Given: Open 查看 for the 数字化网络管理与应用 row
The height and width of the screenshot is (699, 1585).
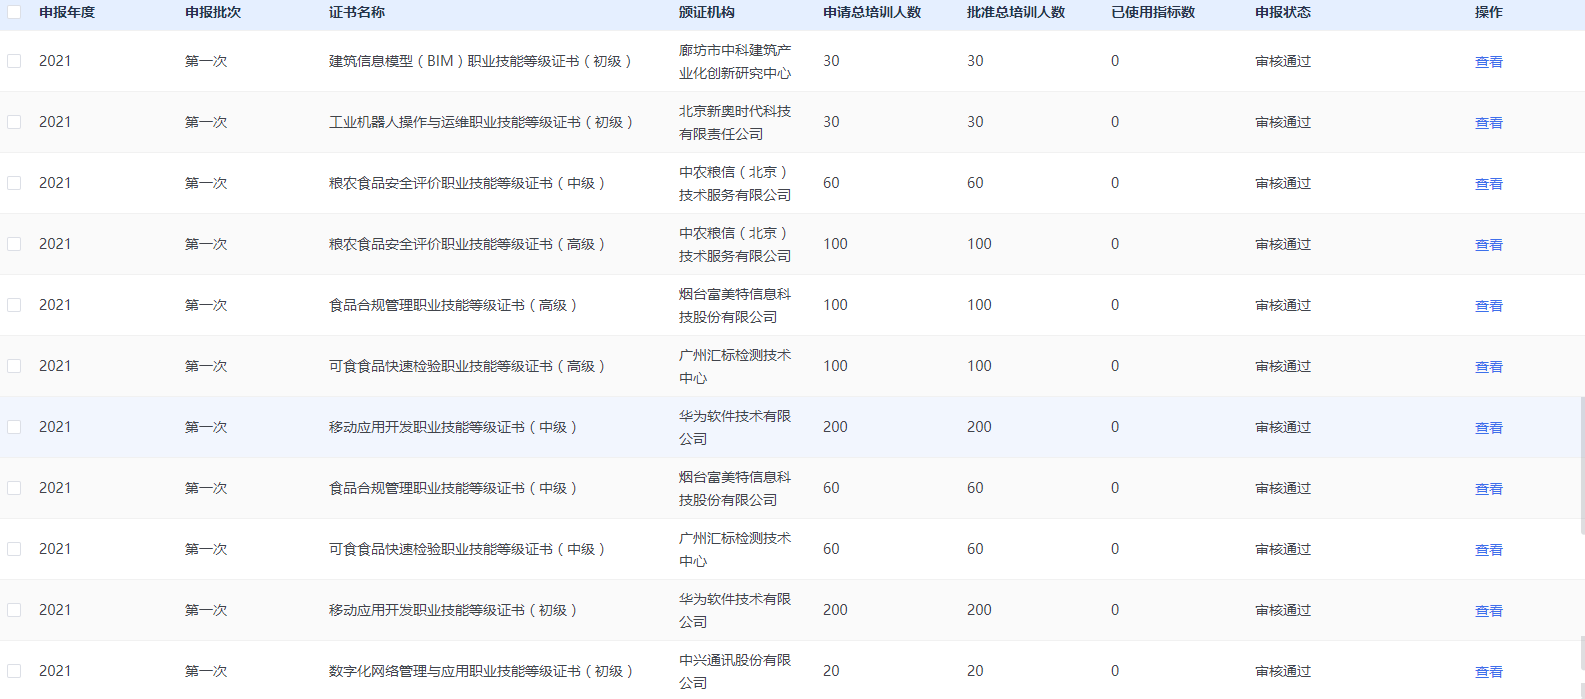Looking at the screenshot, I should pyautogui.click(x=1489, y=672).
